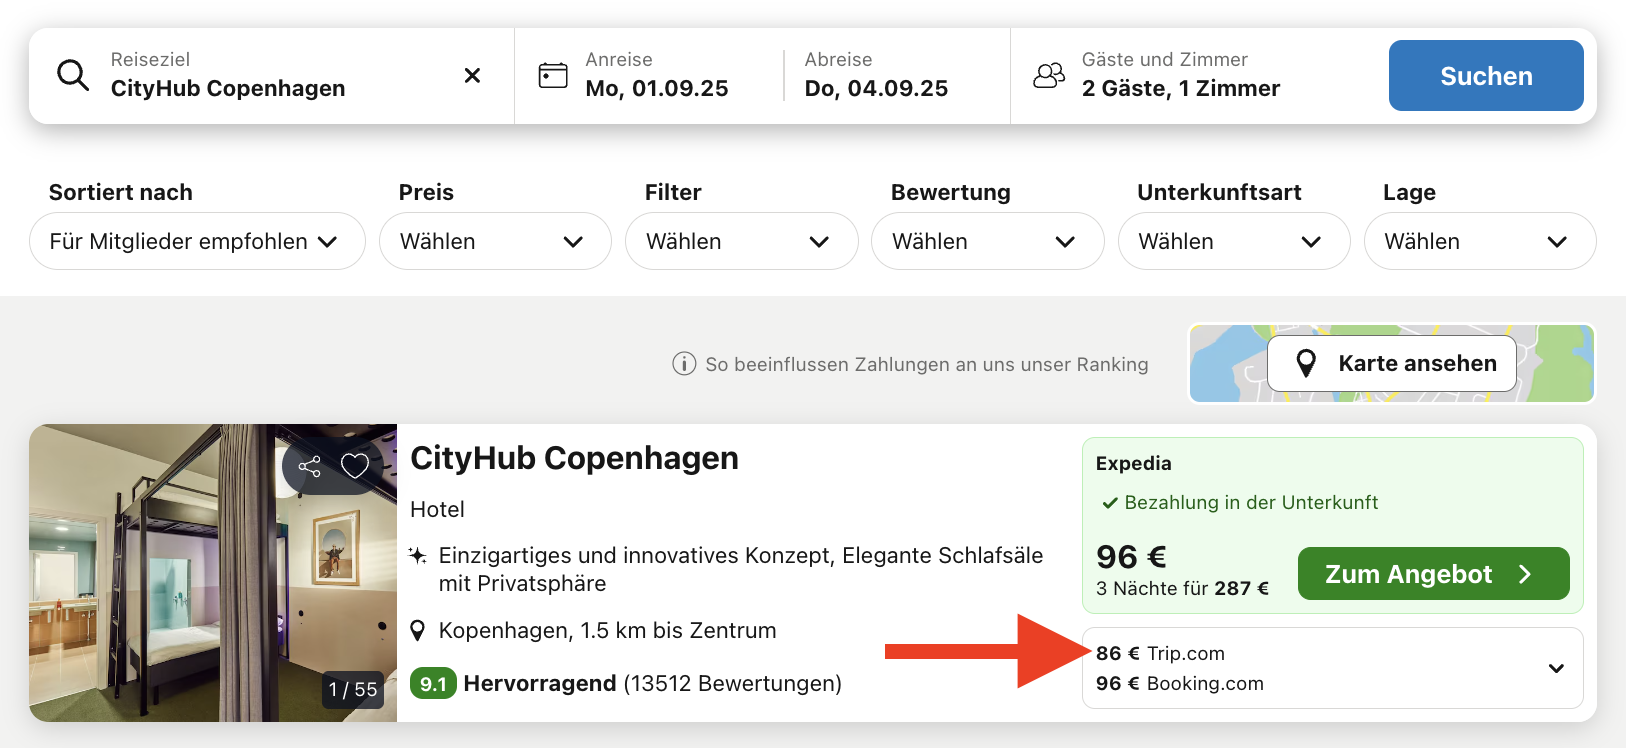
Task: Click the sparkle highlights icon
Action: coord(418,556)
